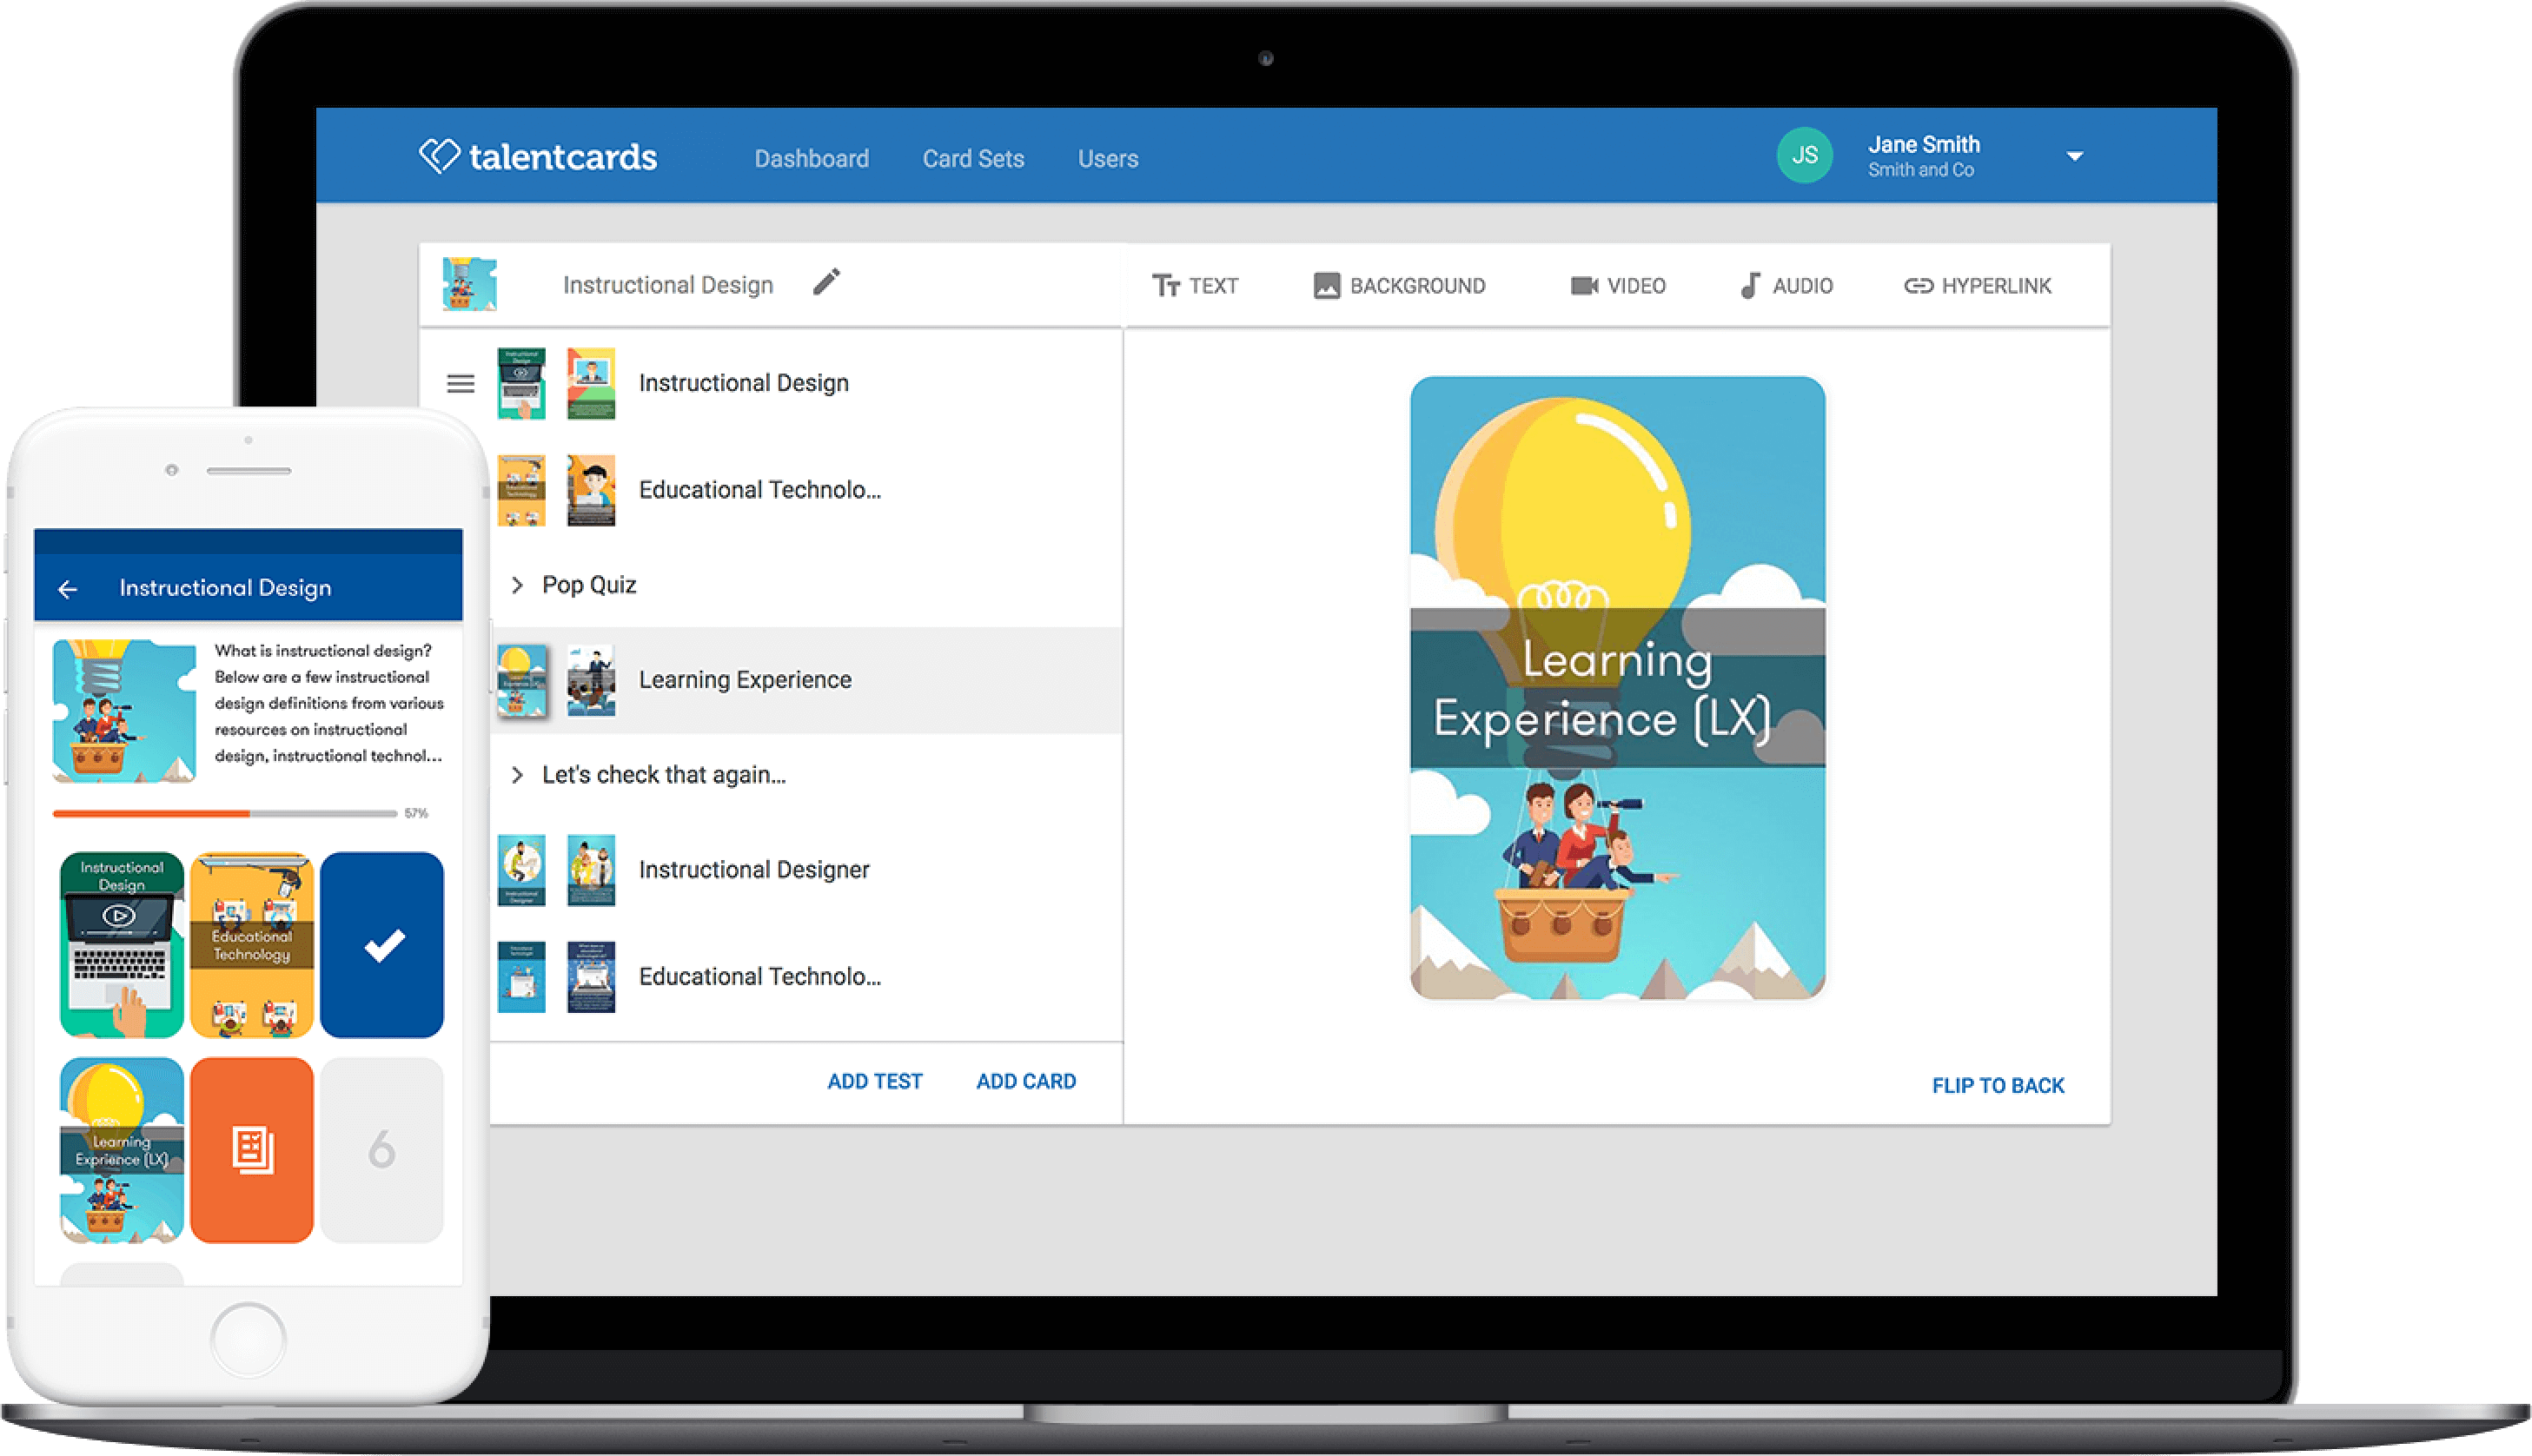Click the HYPERLINK toolbar label
2532x1456 pixels.
pyautogui.click(x=1996, y=286)
